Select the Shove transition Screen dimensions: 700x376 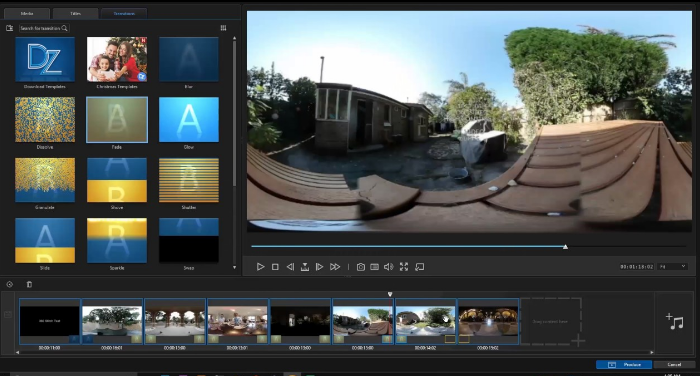click(117, 180)
